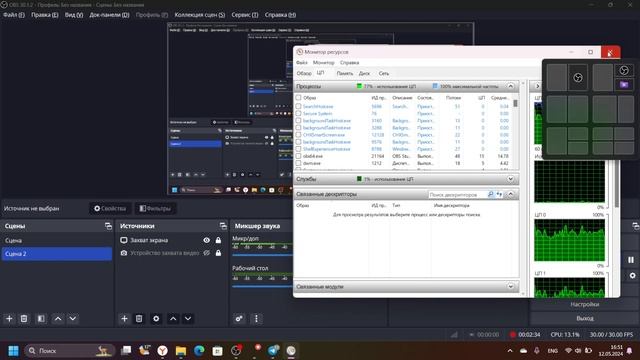Open the three-dot menu in Микшер звука
This screenshot has height=360, width=640.
tap(256, 319)
